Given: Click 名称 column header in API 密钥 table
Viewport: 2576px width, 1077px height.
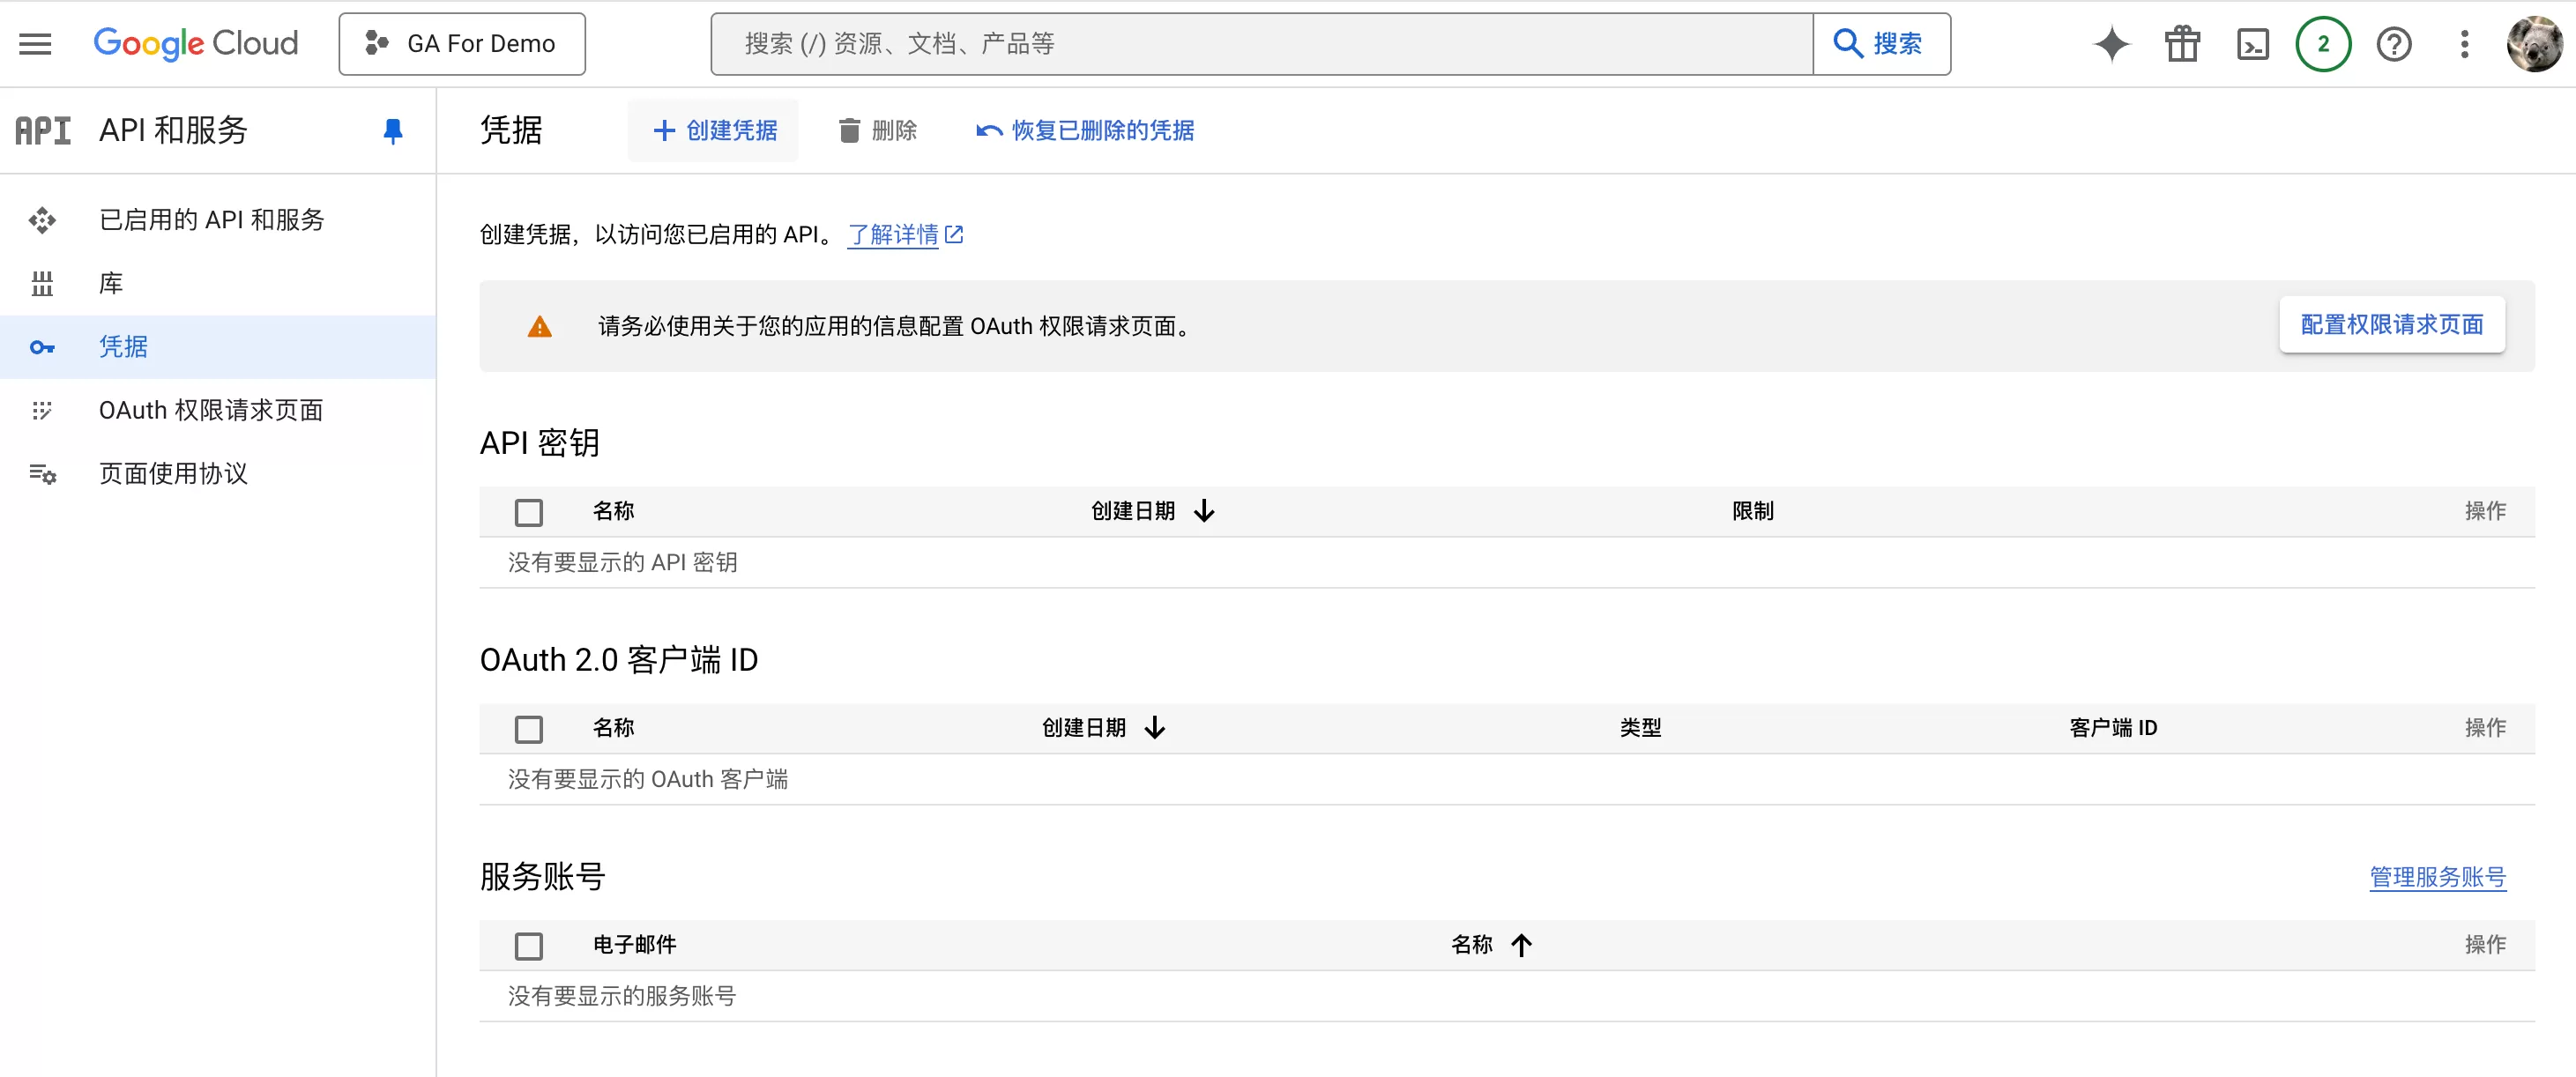Looking at the screenshot, I should click(x=614, y=511).
